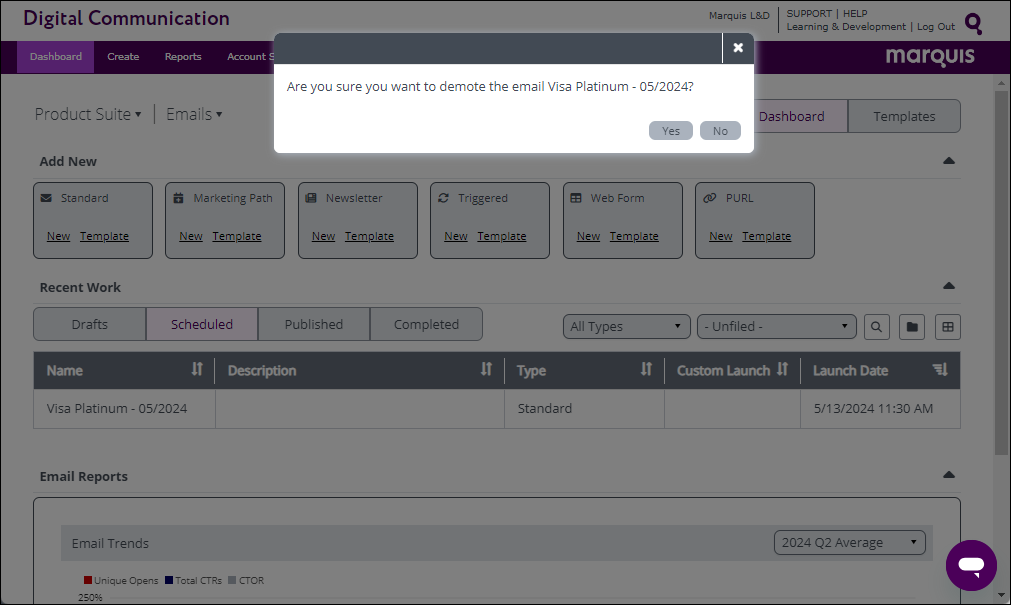Select the Dashboard view button at right
The height and width of the screenshot is (605, 1011).
click(792, 116)
